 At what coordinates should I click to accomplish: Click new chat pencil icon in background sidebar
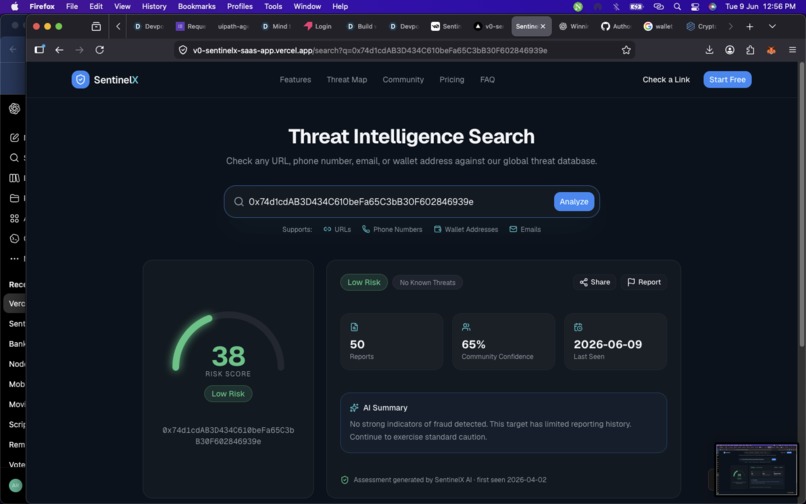click(x=14, y=137)
